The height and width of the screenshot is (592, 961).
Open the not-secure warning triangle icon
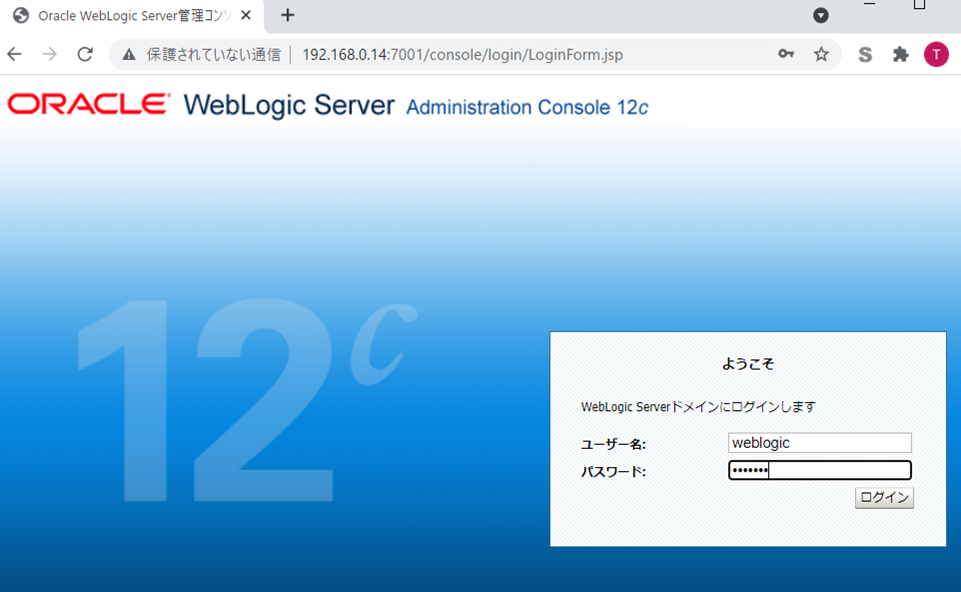click(128, 55)
